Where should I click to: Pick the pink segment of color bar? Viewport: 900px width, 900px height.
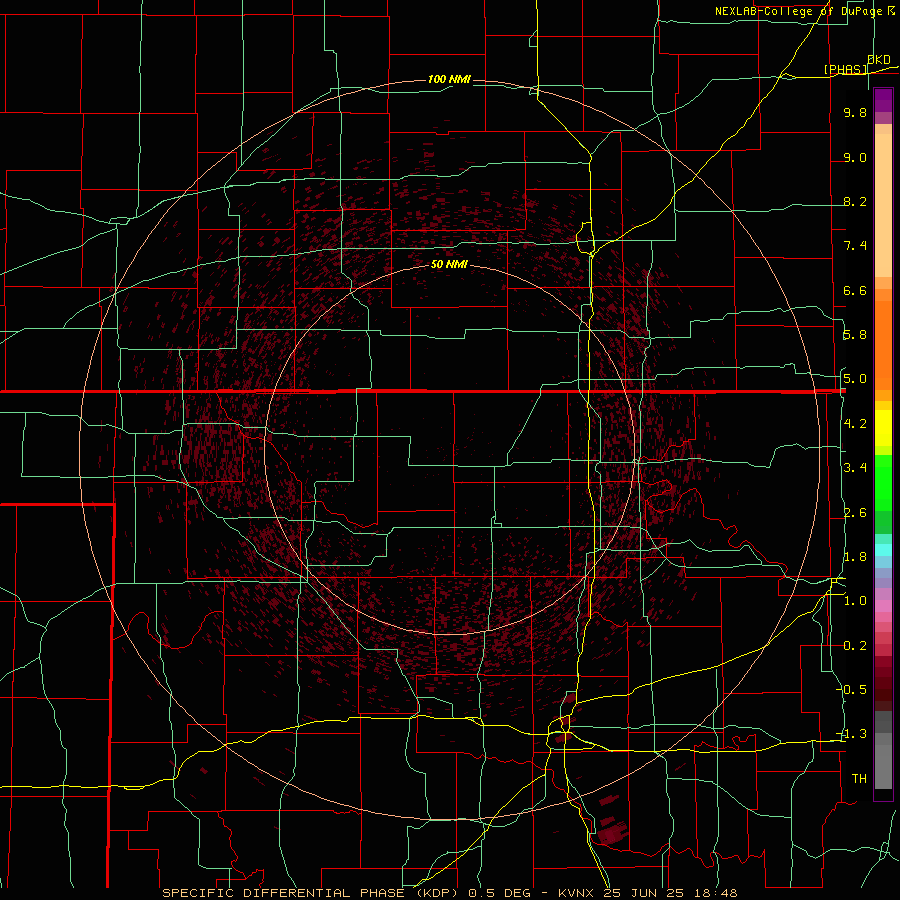(883, 606)
